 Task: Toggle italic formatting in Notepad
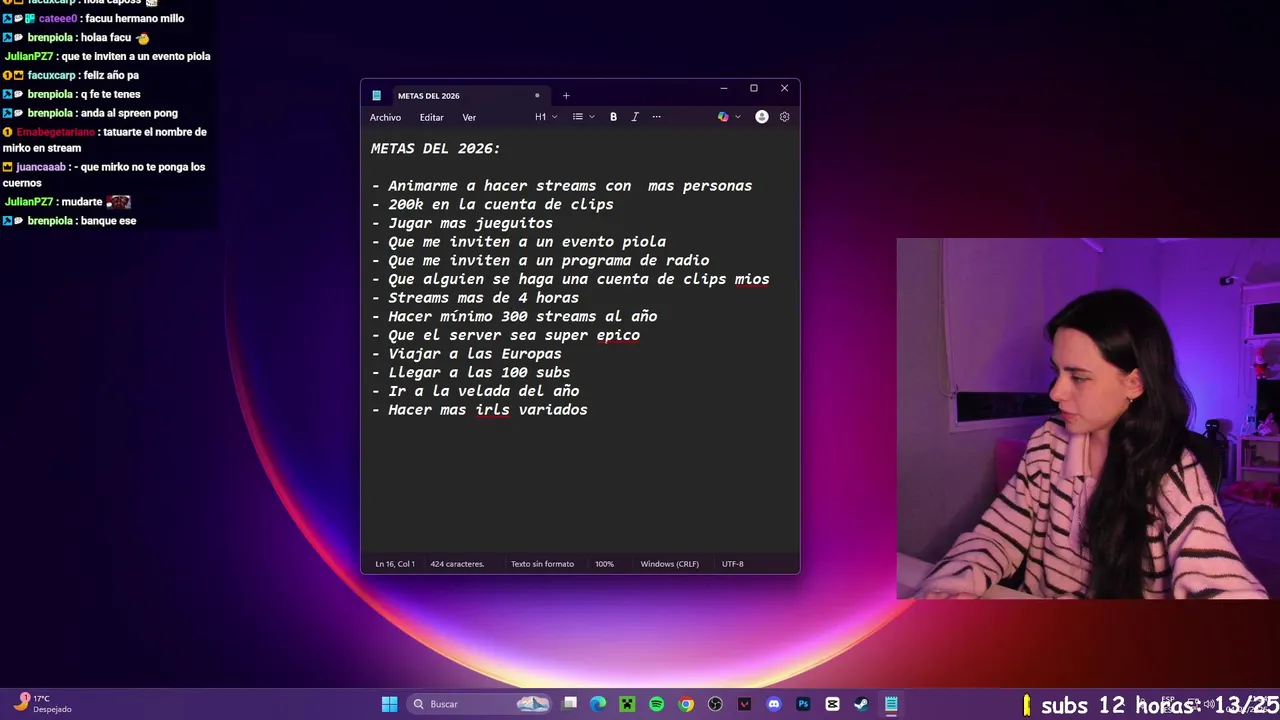(x=635, y=117)
